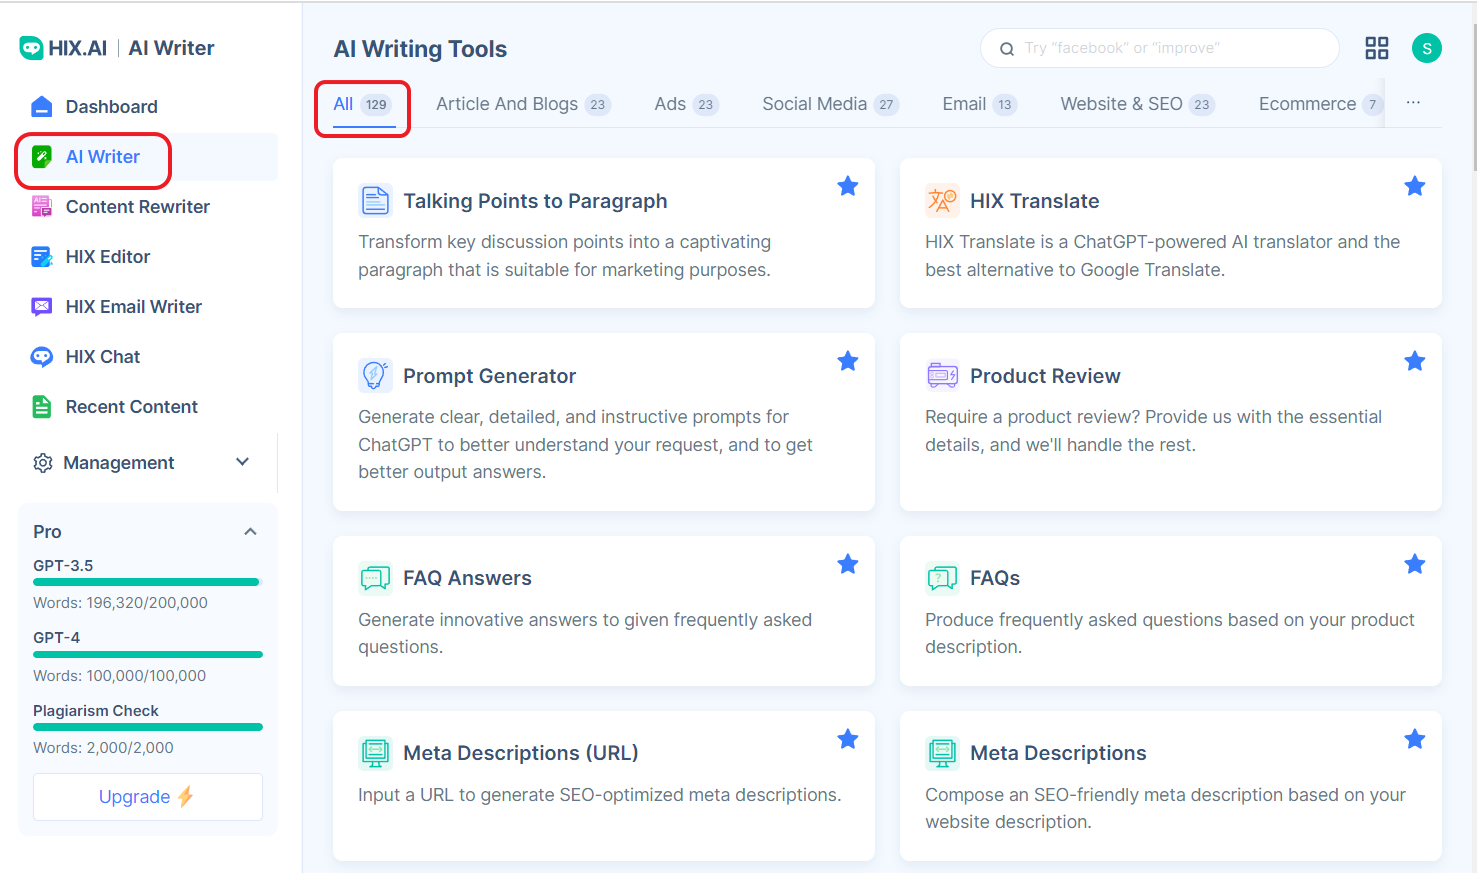1477x873 pixels.
Task: Click the green user avatar icon
Action: point(1426,48)
